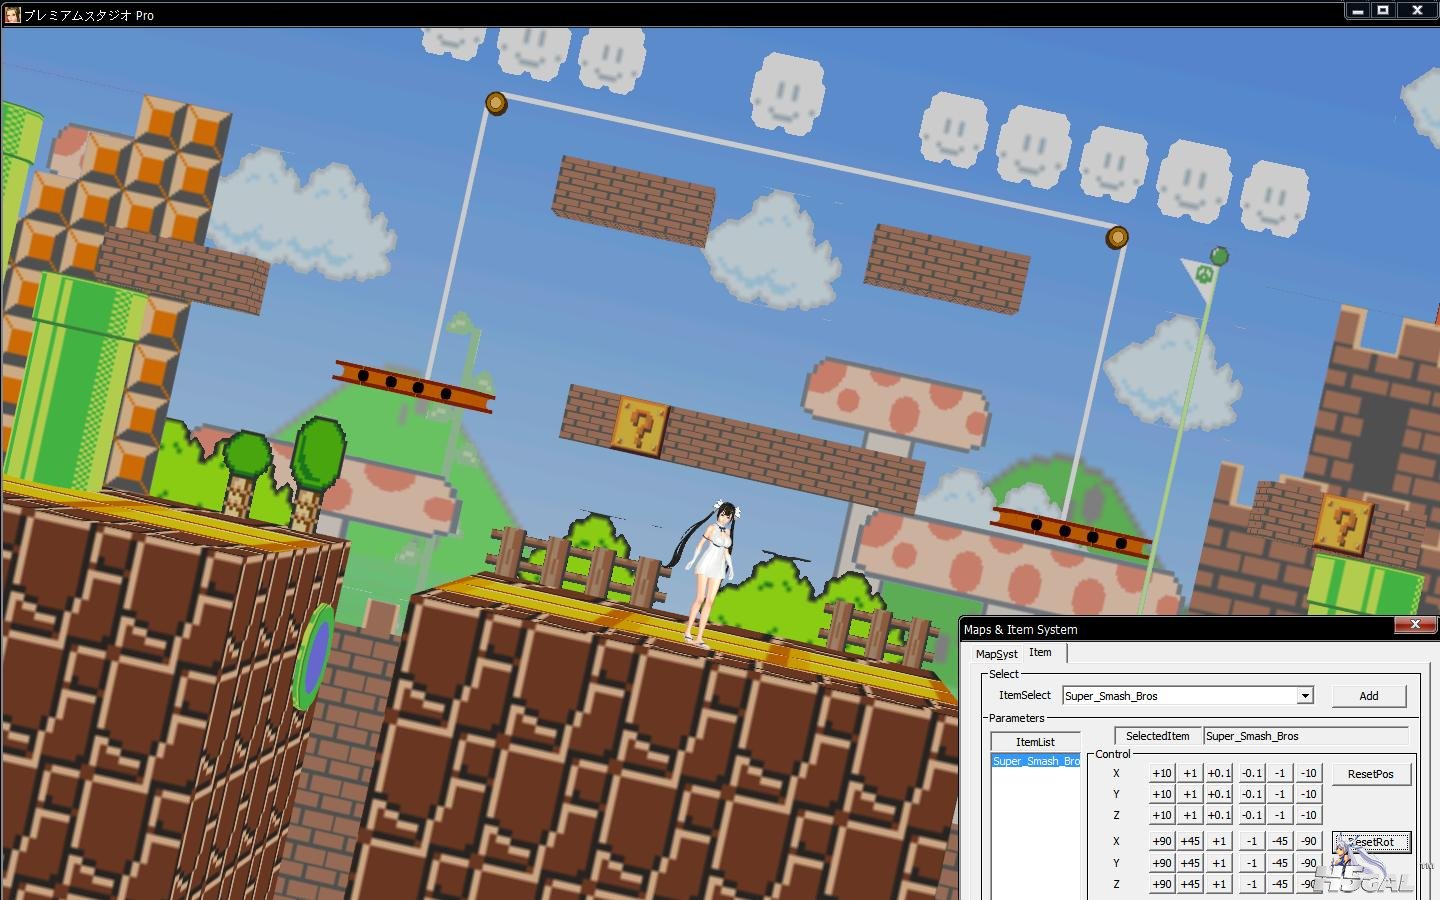
Task: Rotate item +45 around X axis
Action: (x=1190, y=841)
